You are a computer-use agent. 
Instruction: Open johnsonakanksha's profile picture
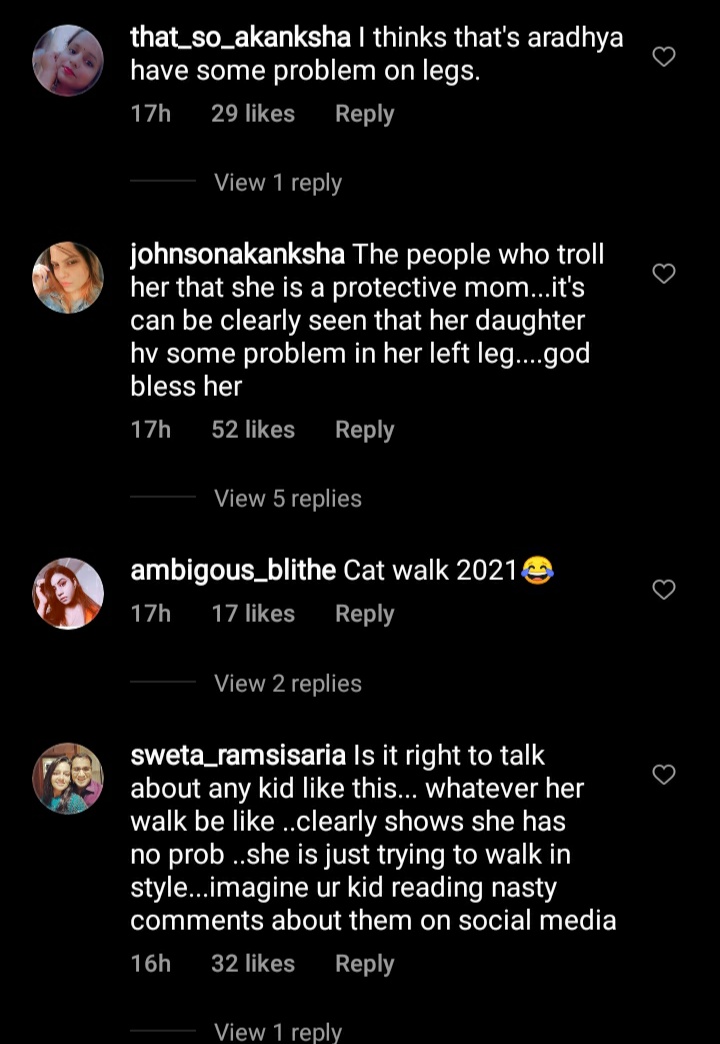pyautogui.click(x=68, y=278)
